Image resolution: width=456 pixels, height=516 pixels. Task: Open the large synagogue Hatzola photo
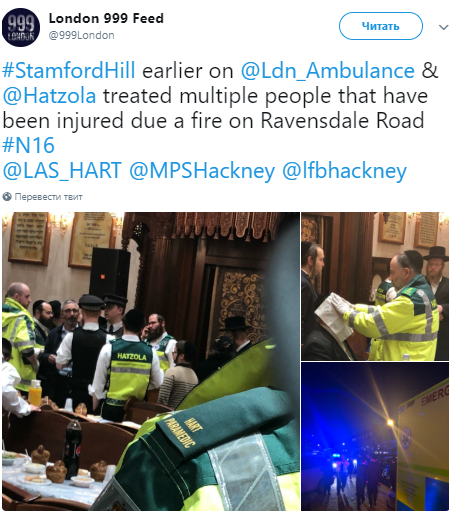pyautogui.click(x=151, y=361)
